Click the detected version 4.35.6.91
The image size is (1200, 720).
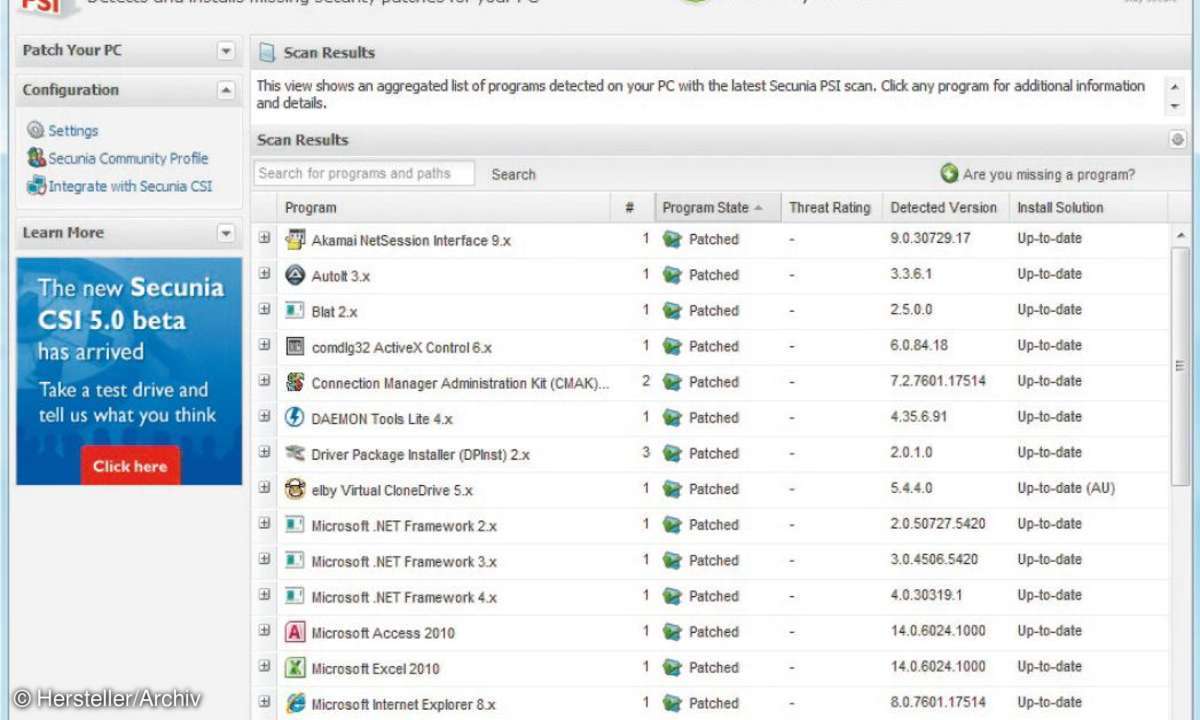(918, 416)
